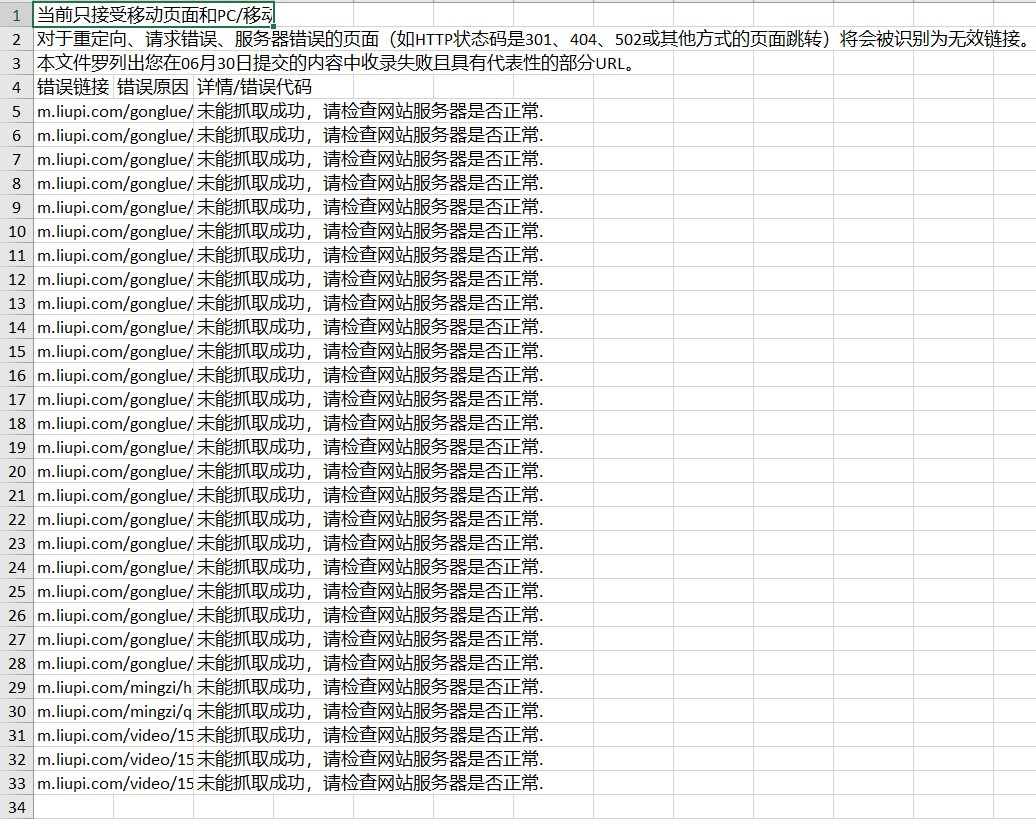
Task: Select row header 26
Action: click(x=17, y=614)
